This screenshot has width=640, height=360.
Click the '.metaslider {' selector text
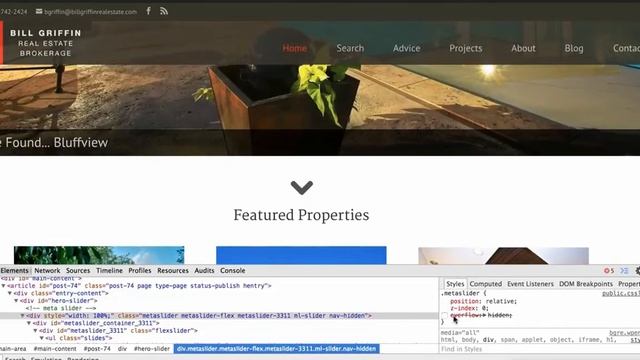pyautogui.click(x=463, y=293)
